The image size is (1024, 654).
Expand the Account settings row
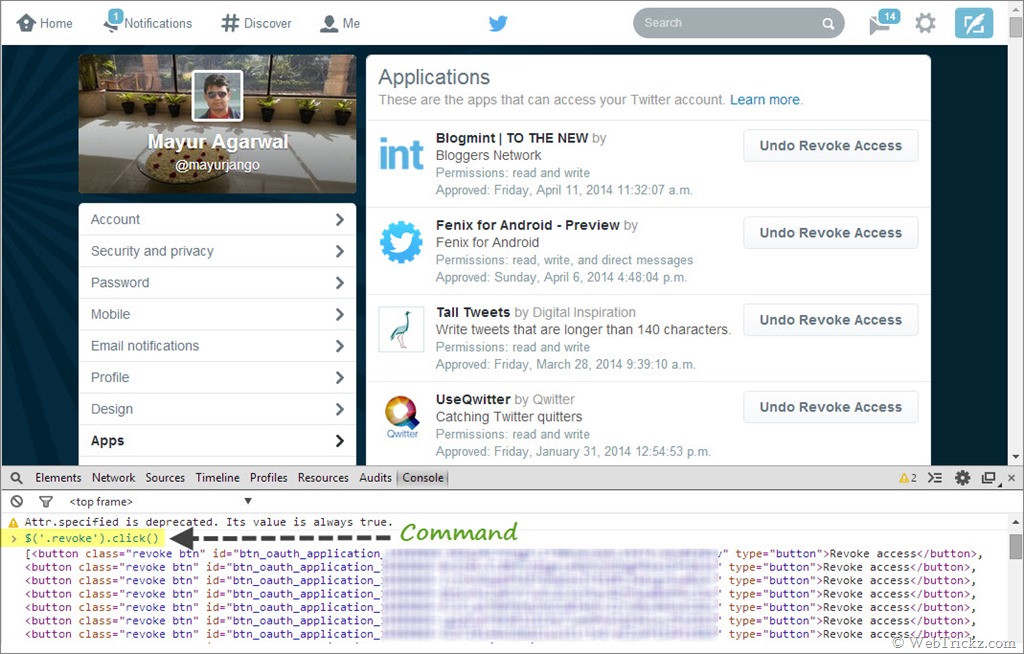[x=217, y=220]
